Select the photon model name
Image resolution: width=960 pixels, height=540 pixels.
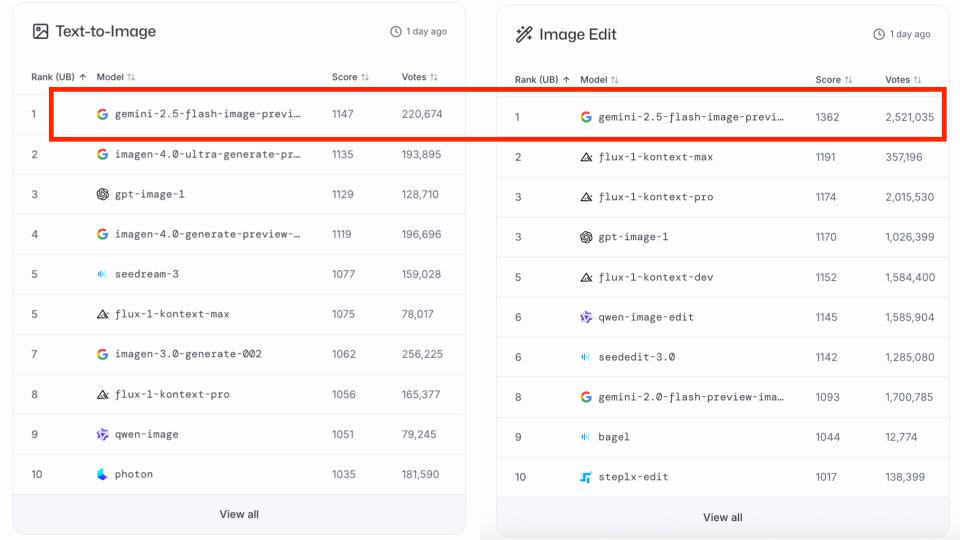coord(134,474)
